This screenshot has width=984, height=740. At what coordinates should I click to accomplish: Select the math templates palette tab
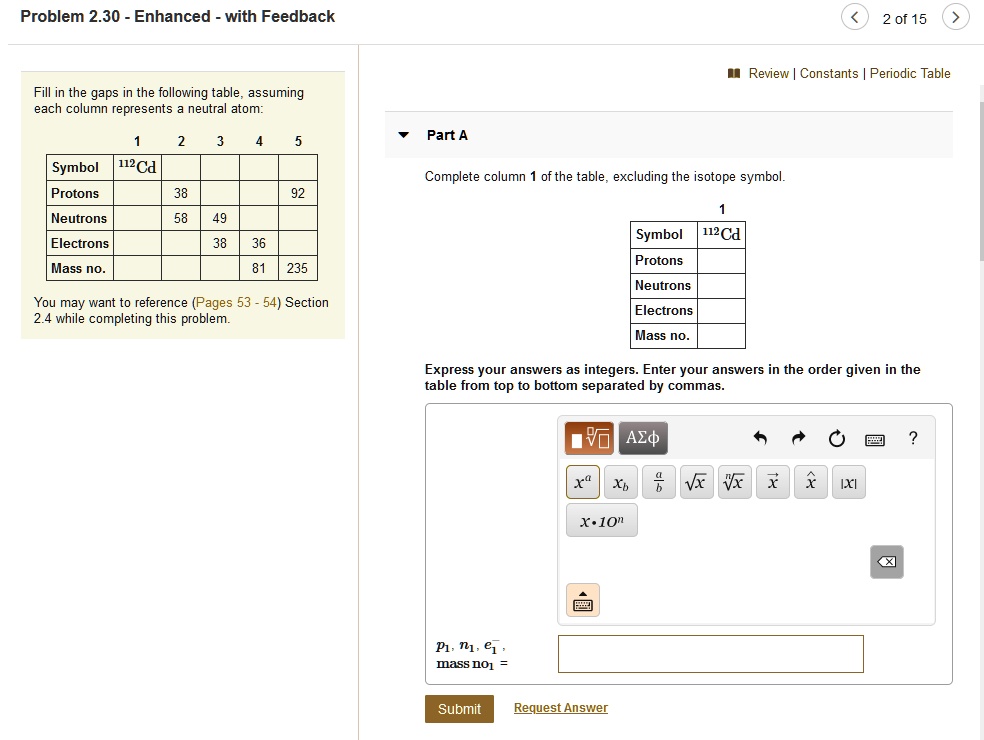(589, 437)
